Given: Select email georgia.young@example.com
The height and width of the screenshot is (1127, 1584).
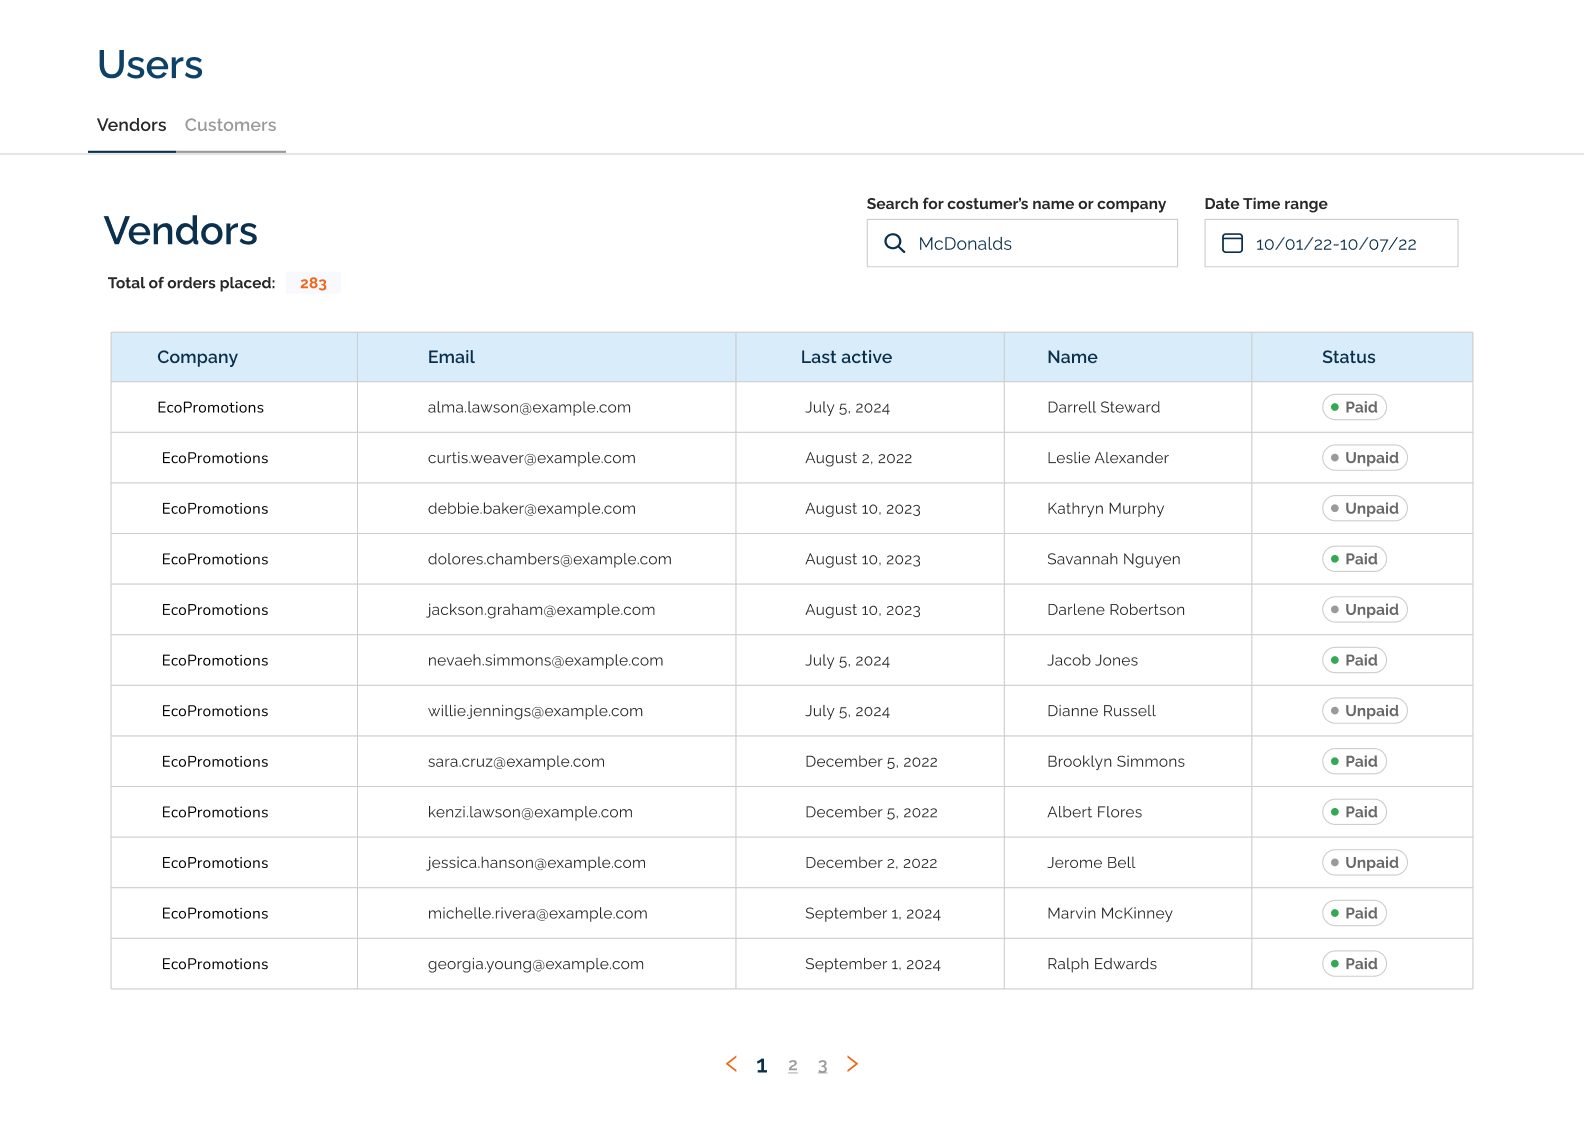Looking at the screenshot, I should [535, 964].
